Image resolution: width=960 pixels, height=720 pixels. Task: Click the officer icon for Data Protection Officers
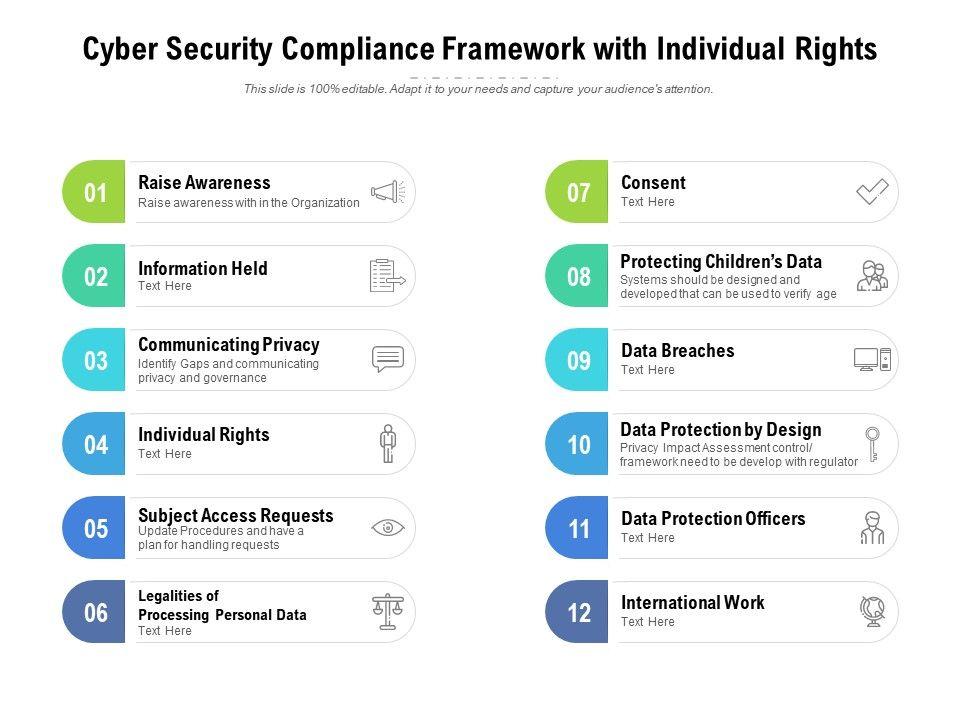(872, 527)
